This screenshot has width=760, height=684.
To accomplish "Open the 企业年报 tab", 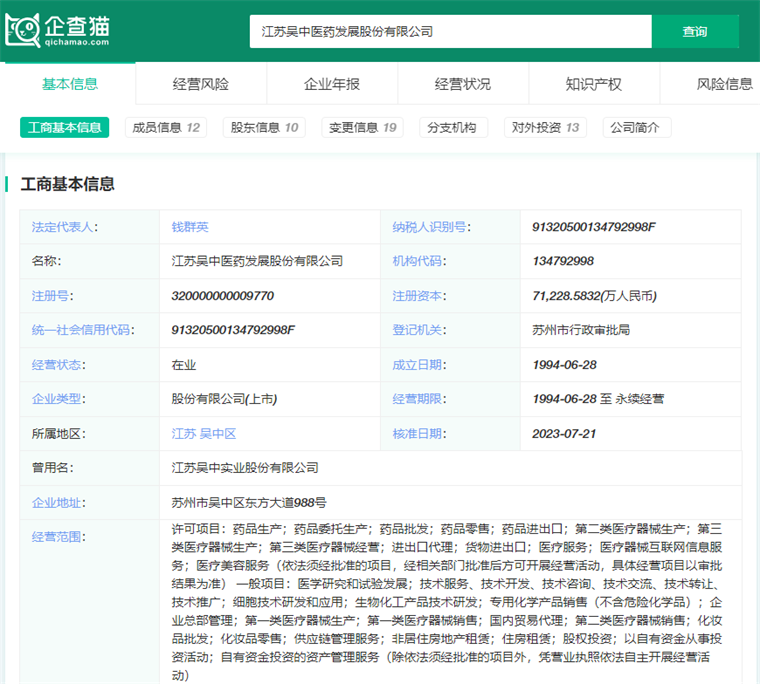I will tap(332, 84).
